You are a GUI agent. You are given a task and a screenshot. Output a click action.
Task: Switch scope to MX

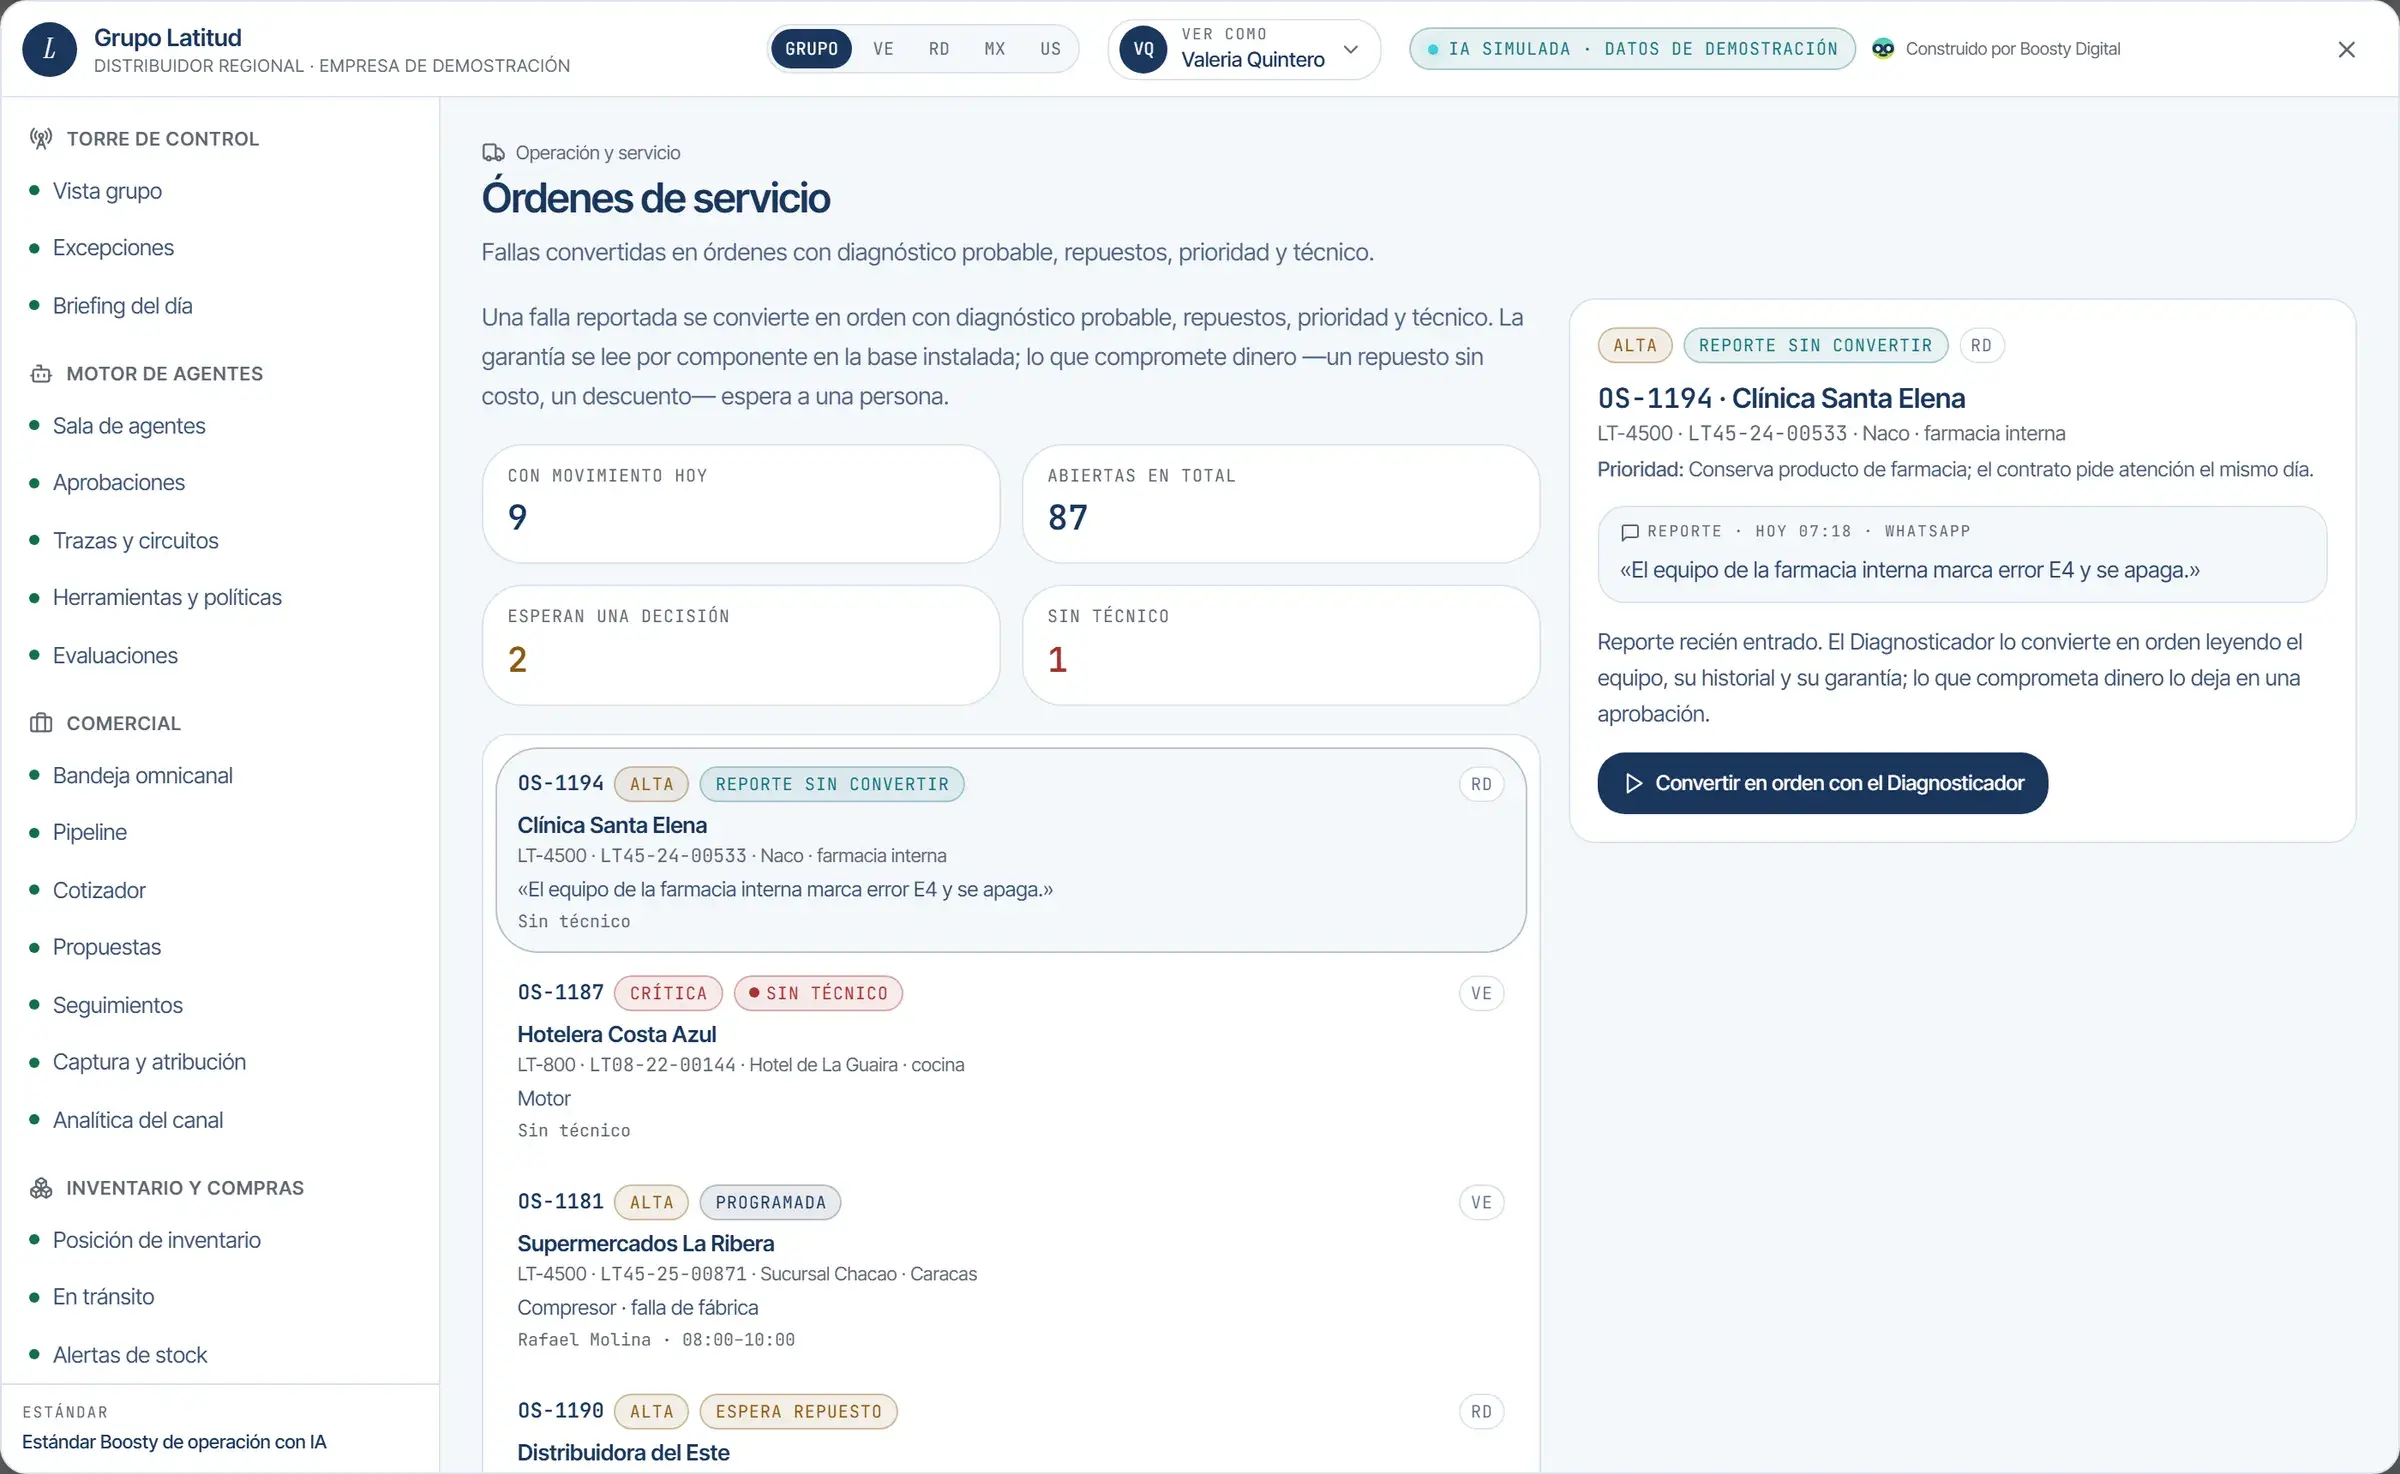995,49
